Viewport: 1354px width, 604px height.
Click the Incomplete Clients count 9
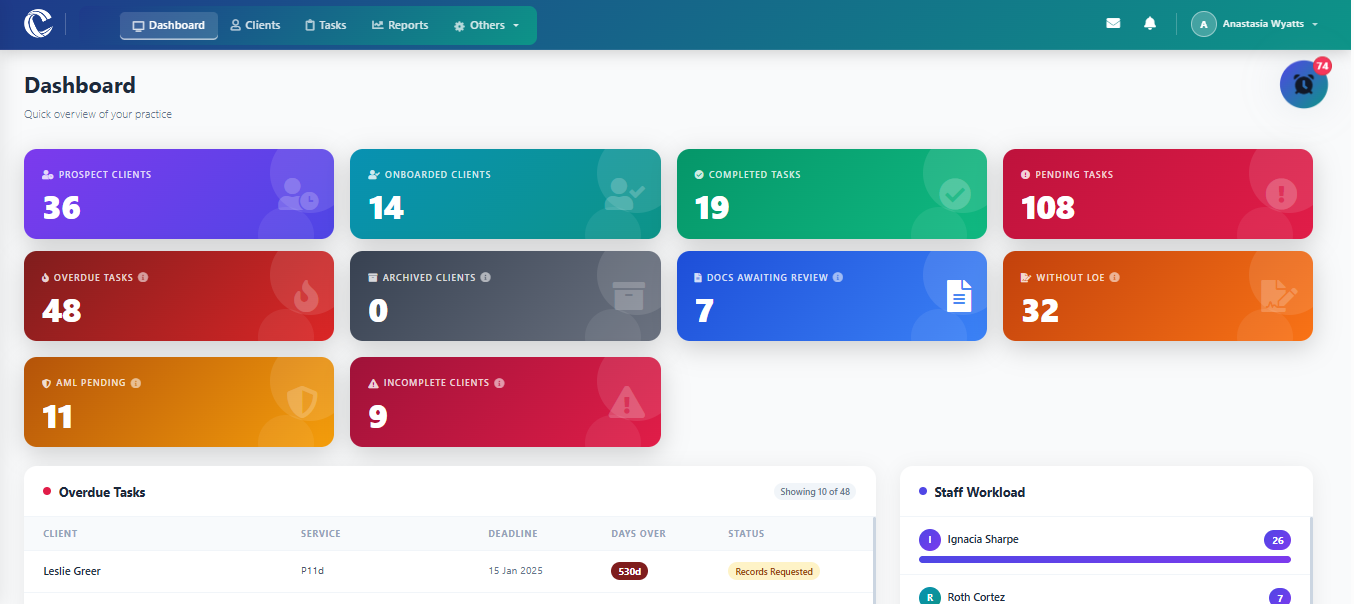(377, 416)
